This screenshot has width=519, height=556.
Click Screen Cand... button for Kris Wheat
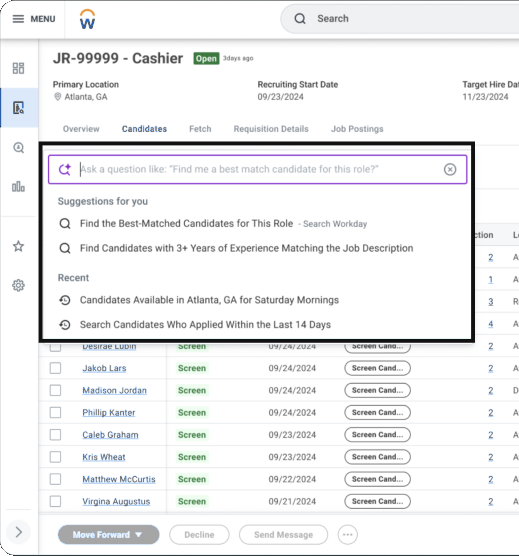click(x=378, y=457)
